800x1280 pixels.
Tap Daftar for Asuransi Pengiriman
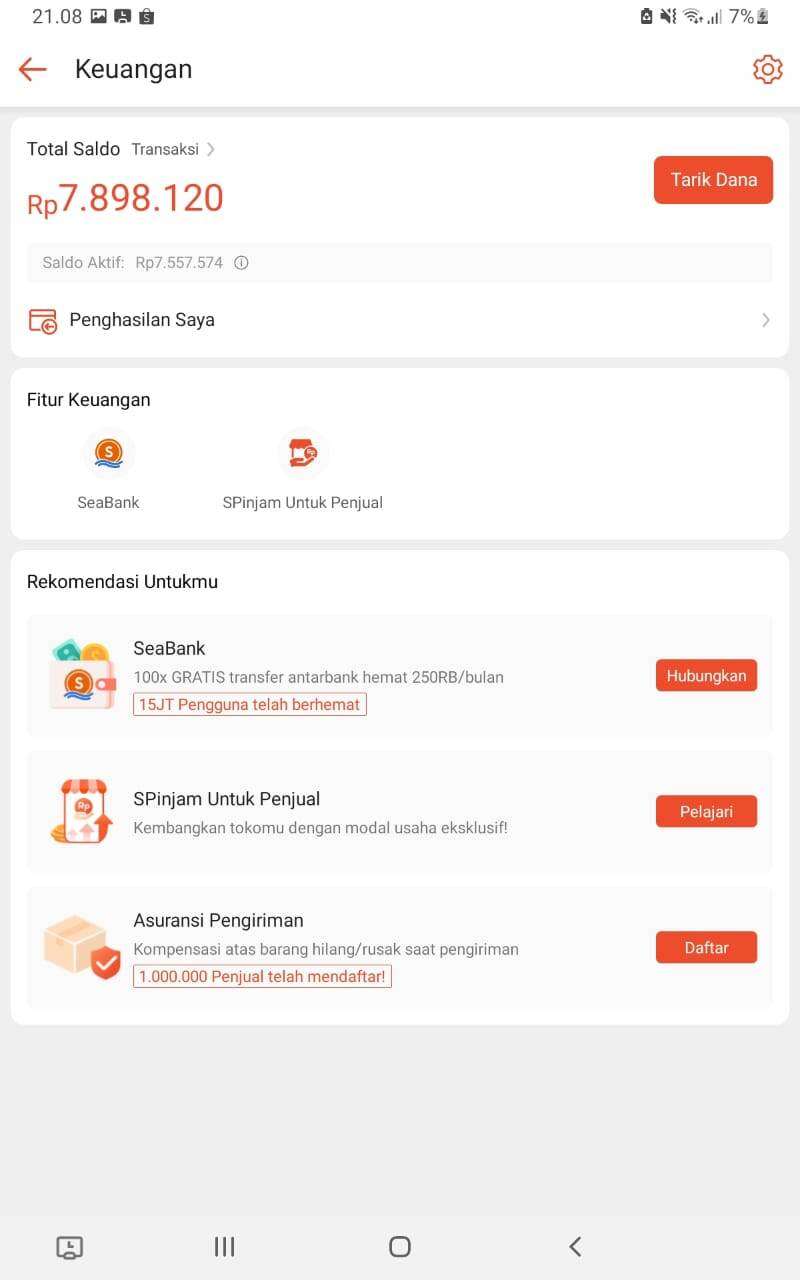[x=706, y=947]
